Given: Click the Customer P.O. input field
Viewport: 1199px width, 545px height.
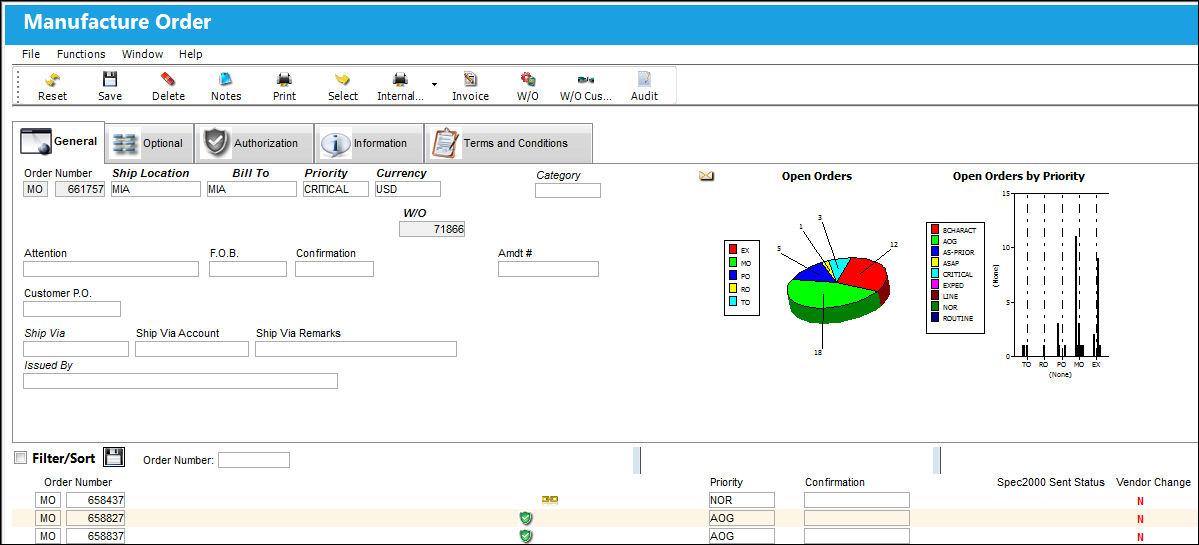Looking at the screenshot, I should point(72,309).
